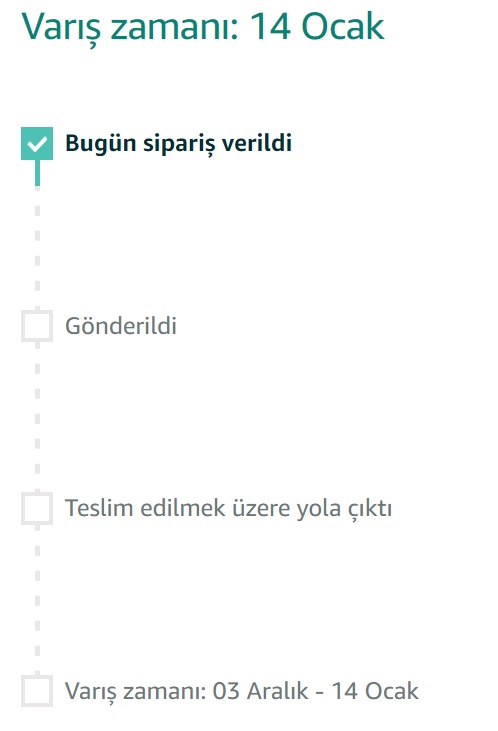Tick the box beside "Teslim edilmek üzere yola çıktı"
This screenshot has width=498, height=731.
coord(37,508)
